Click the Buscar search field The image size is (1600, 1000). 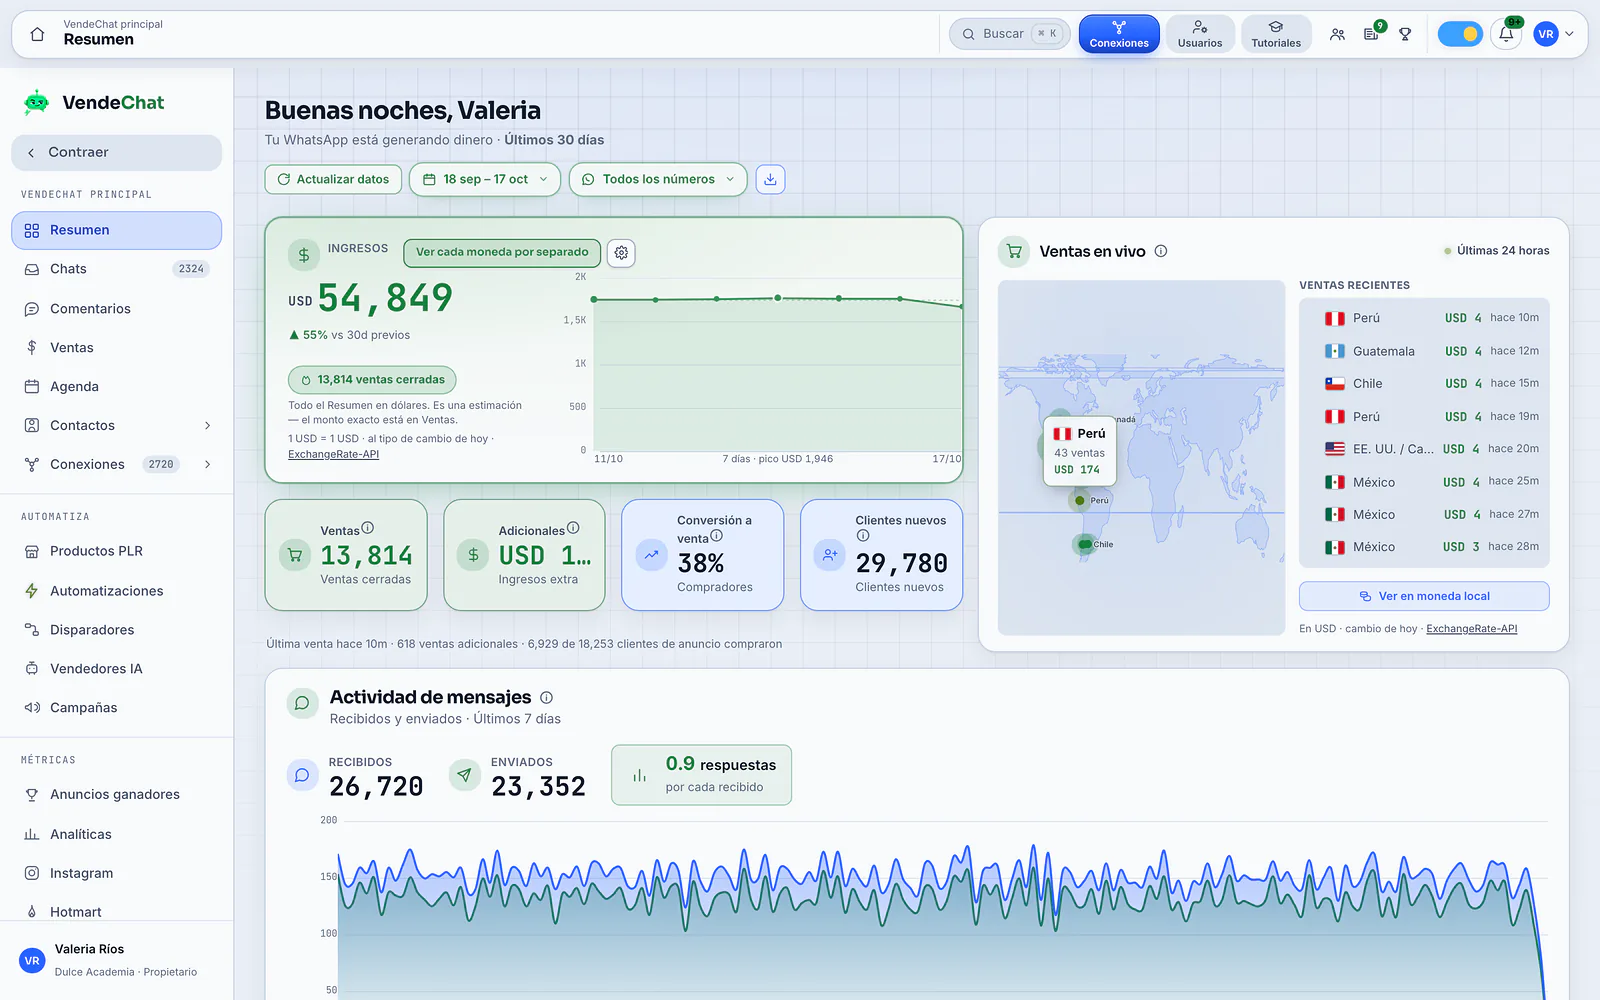[x=1010, y=34]
